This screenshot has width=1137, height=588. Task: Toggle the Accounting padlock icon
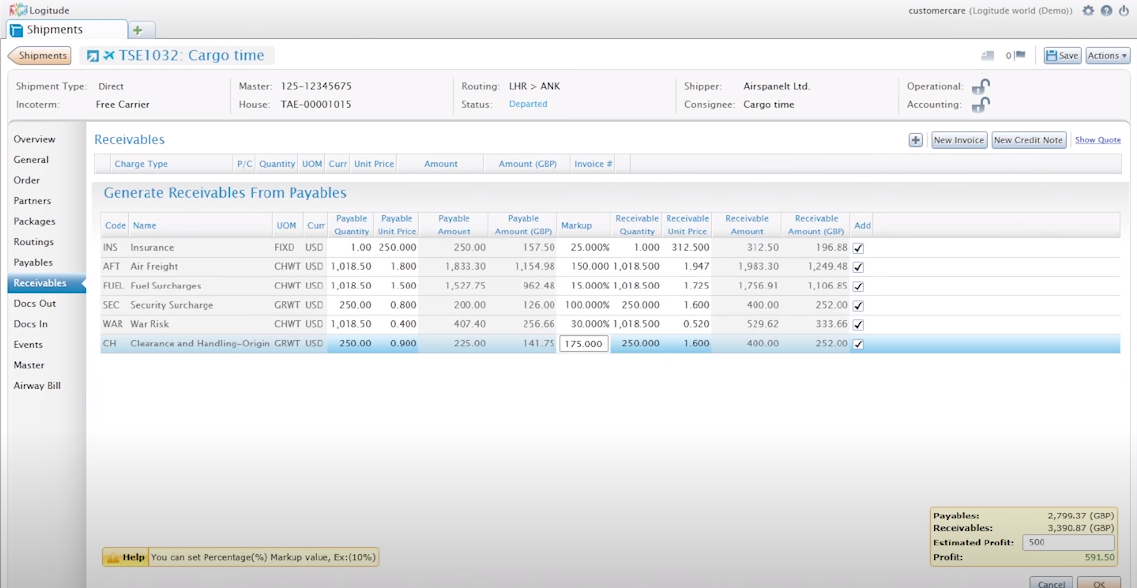click(x=980, y=104)
